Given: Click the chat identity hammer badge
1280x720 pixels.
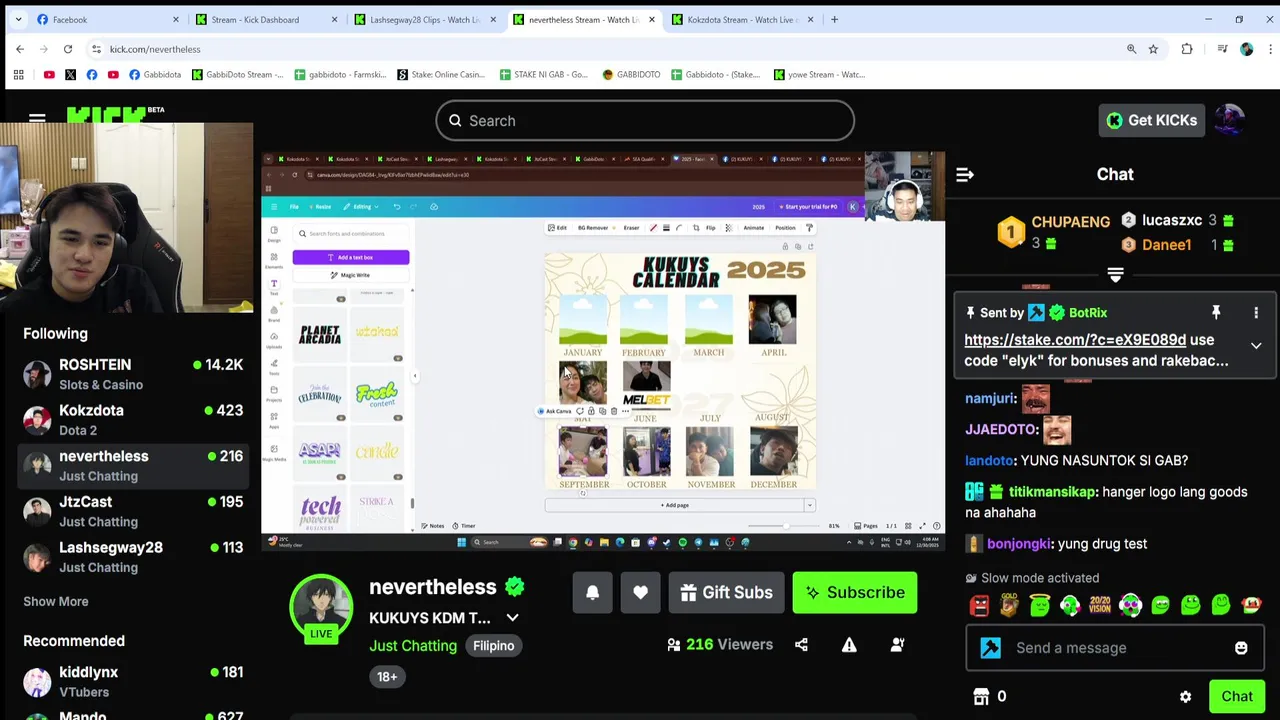Looking at the screenshot, I should 991,648.
